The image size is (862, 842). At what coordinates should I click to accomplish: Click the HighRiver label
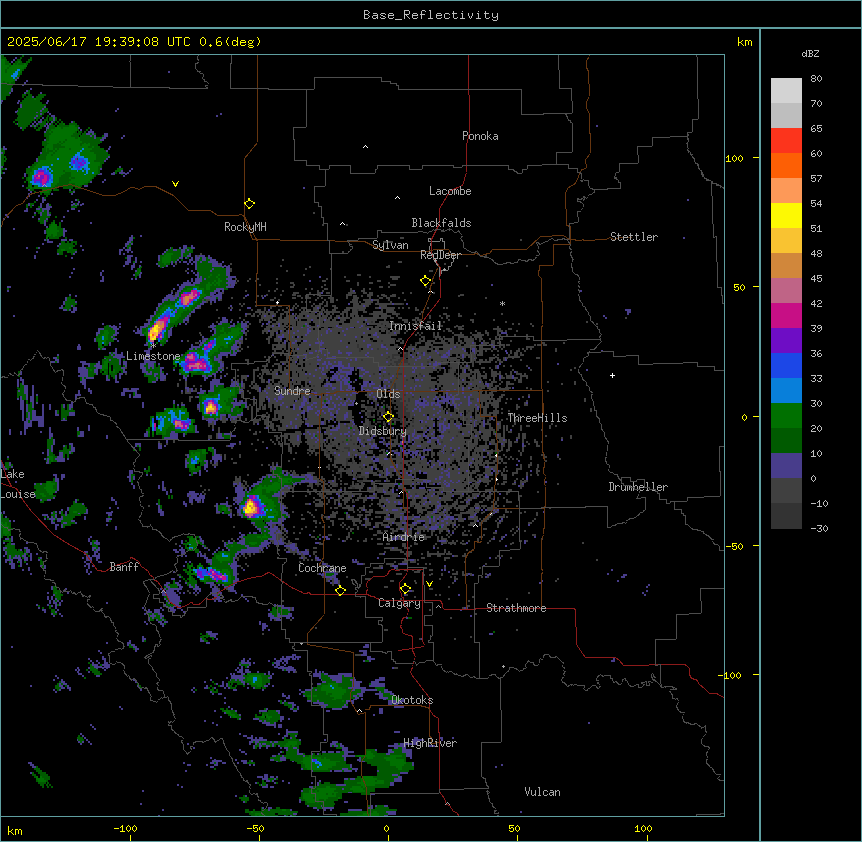coord(430,743)
